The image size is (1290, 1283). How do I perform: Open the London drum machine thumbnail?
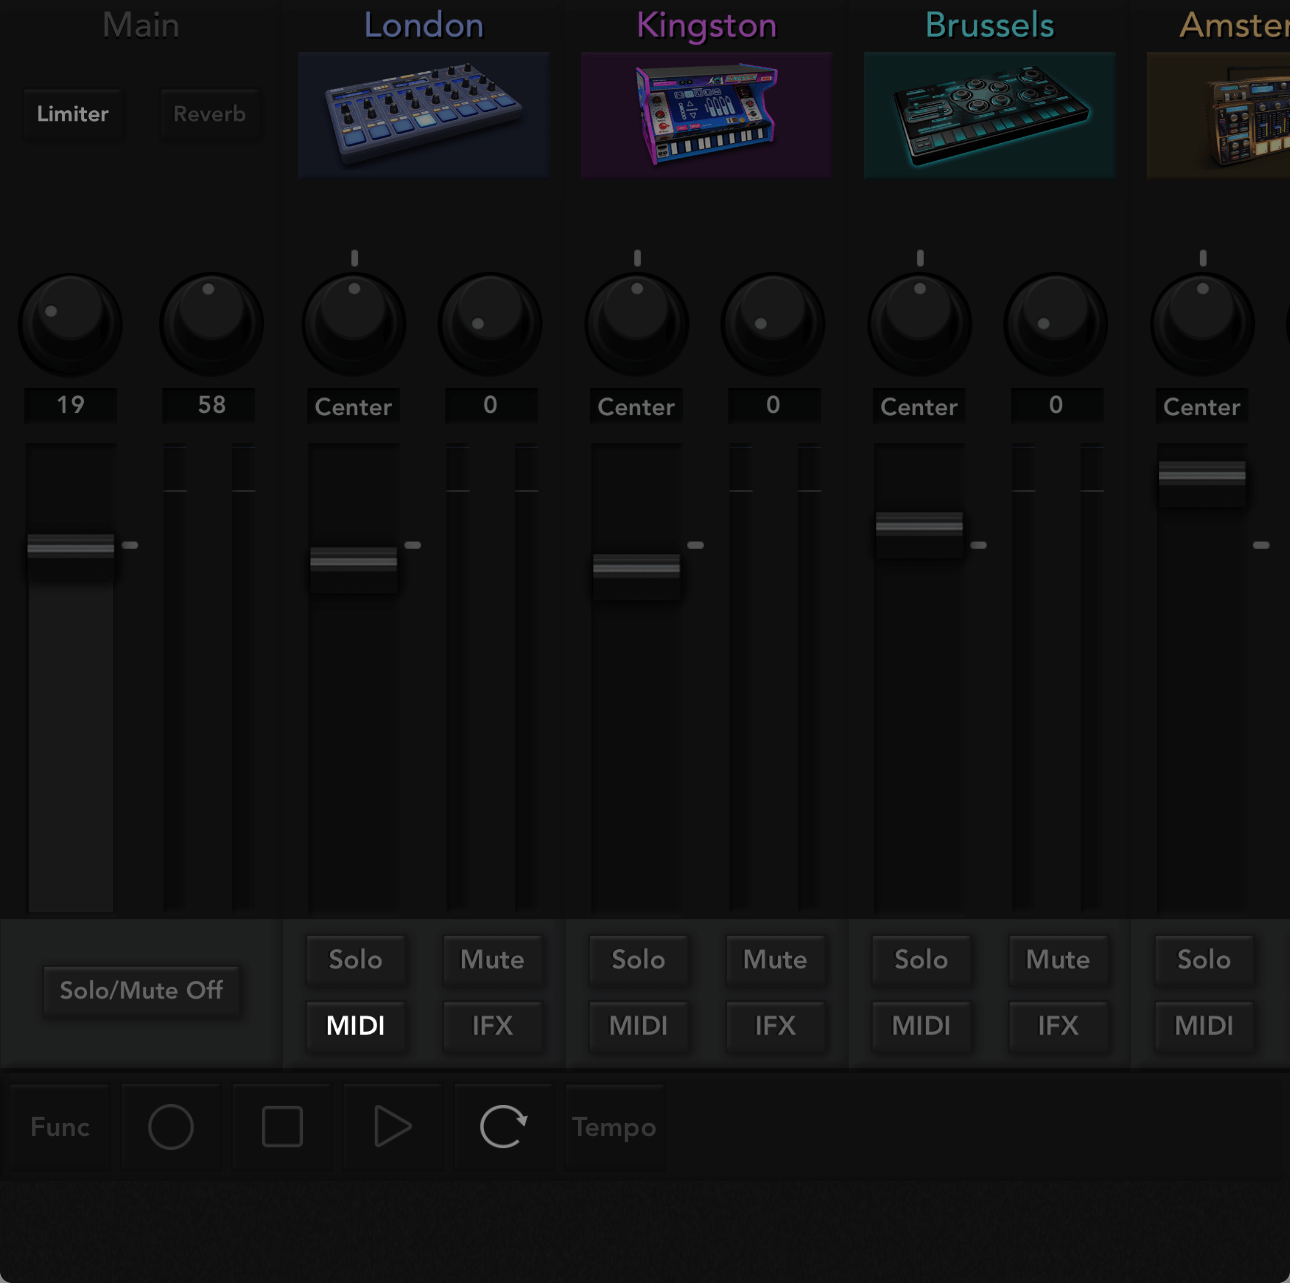point(423,115)
